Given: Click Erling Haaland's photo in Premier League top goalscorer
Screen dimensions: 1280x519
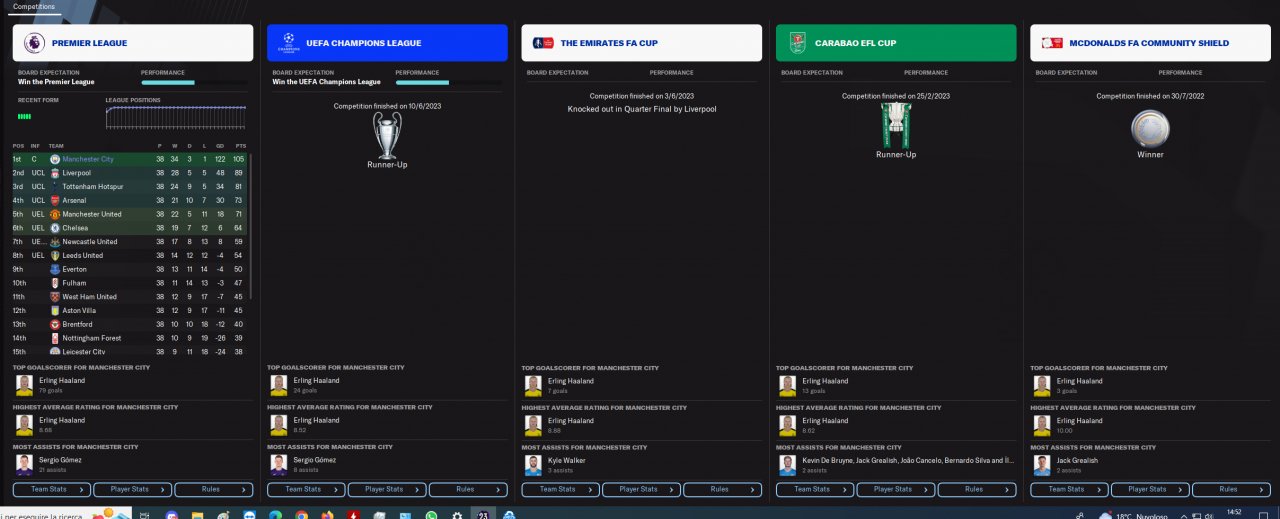Looking at the screenshot, I should click(24, 385).
